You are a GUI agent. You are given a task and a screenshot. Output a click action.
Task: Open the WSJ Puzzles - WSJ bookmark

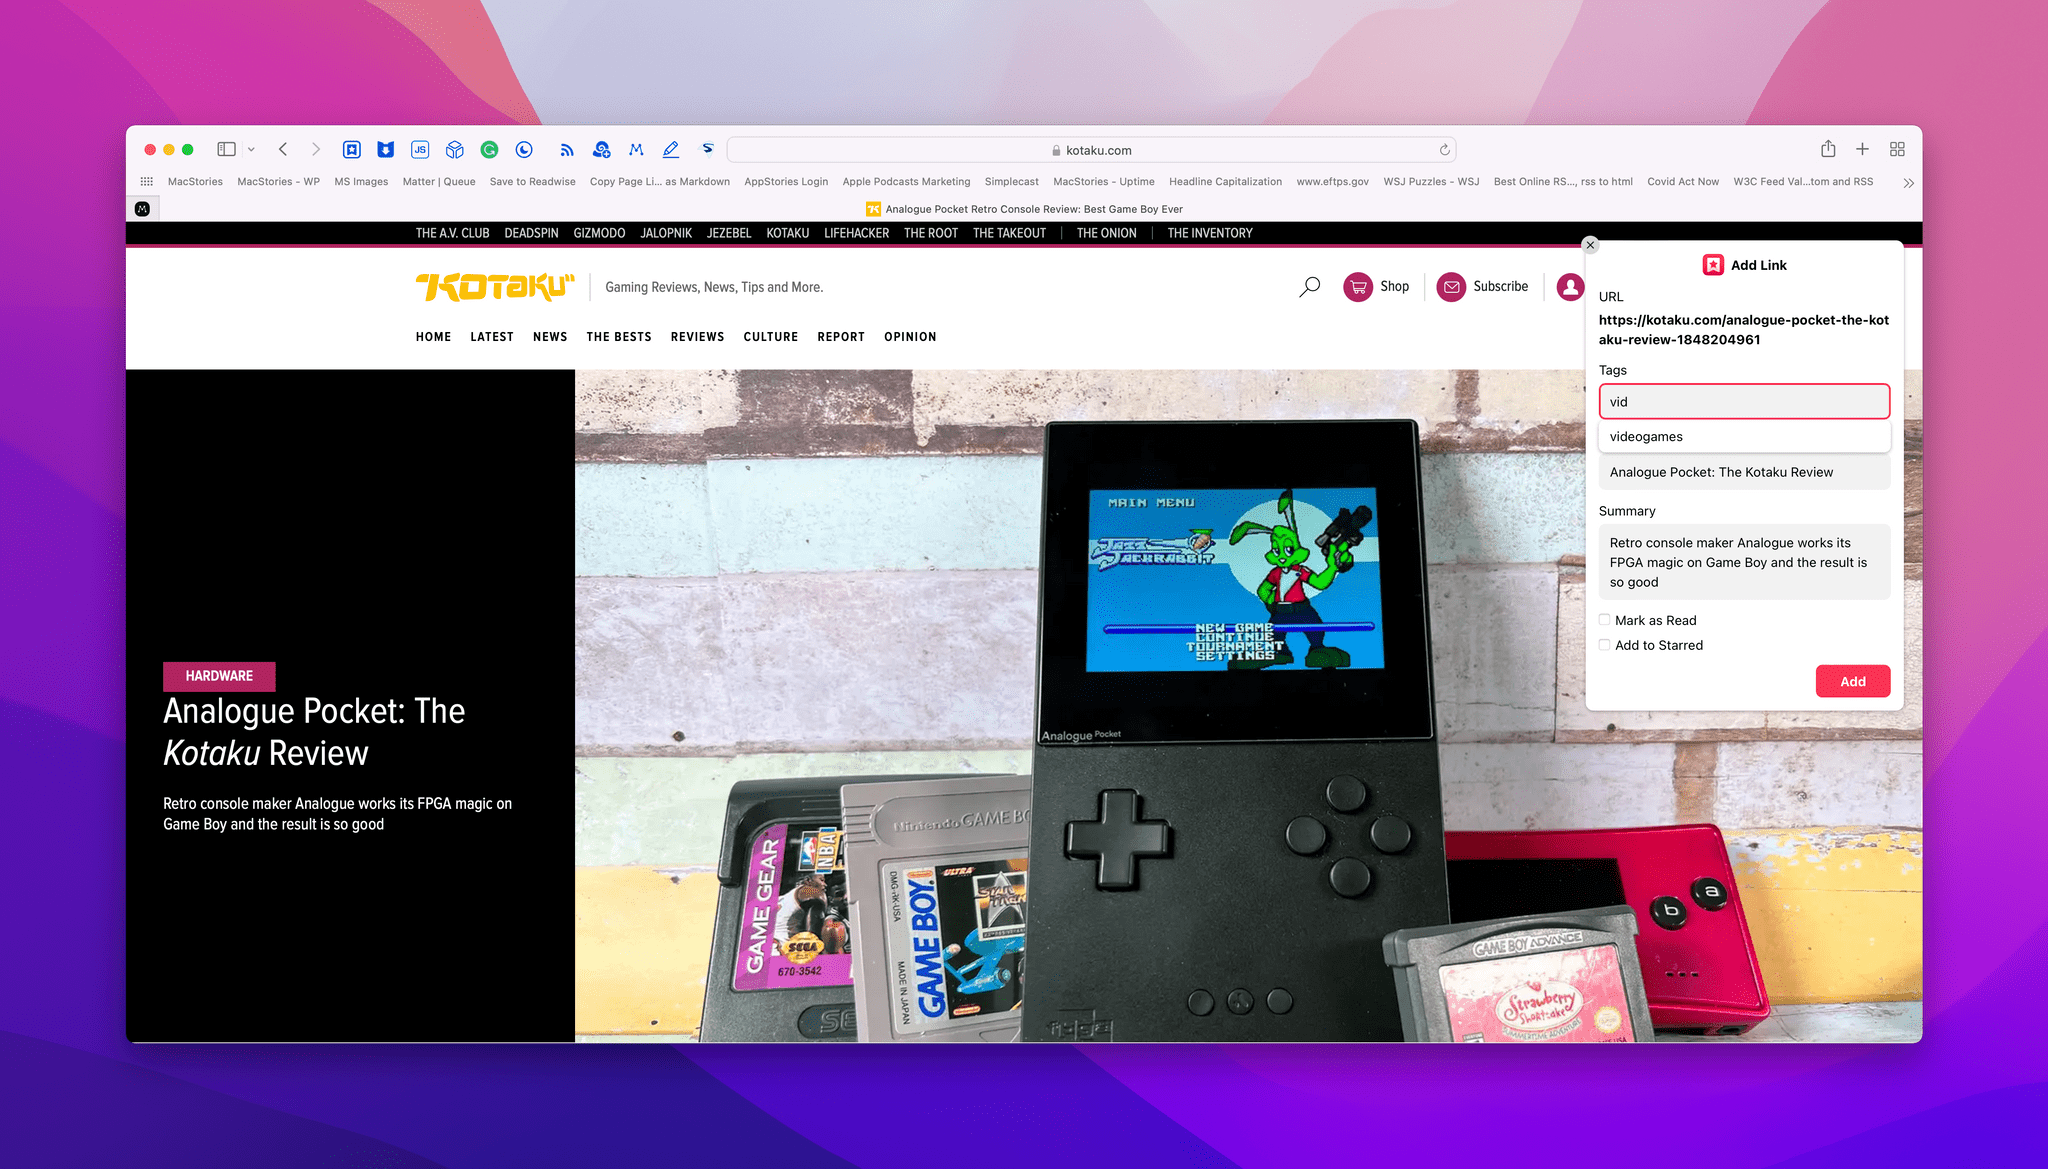pyautogui.click(x=1431, y=182)
